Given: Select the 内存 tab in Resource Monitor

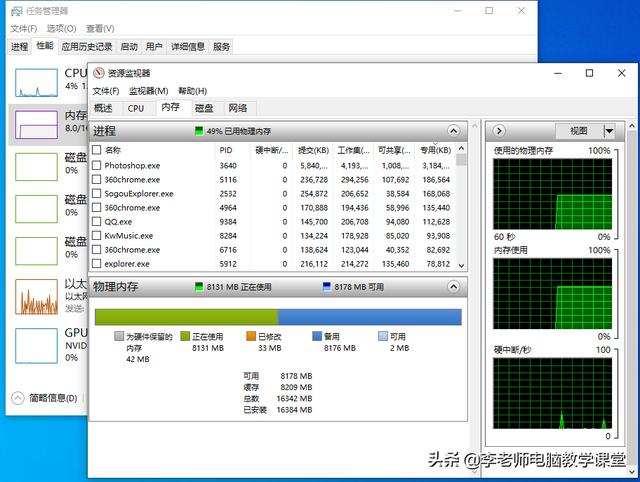Looking at the screenshot, I should (171, 107).
